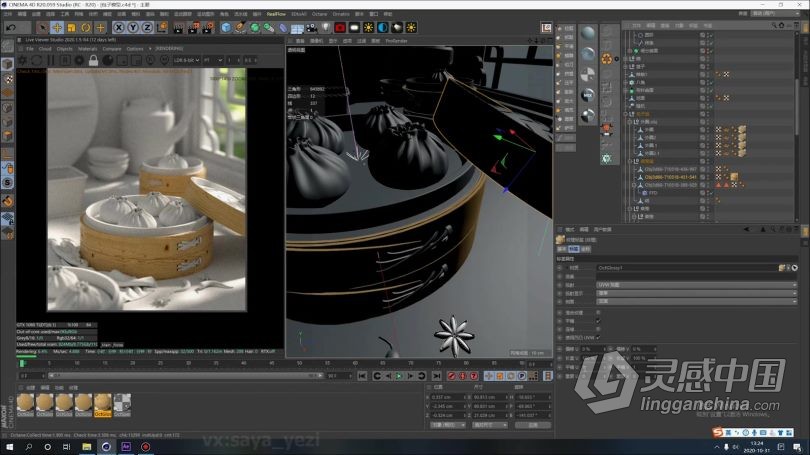
Task: Click the Undo arrow in the top toolbar
Action: pyautogui.click(x=11, y=27)
